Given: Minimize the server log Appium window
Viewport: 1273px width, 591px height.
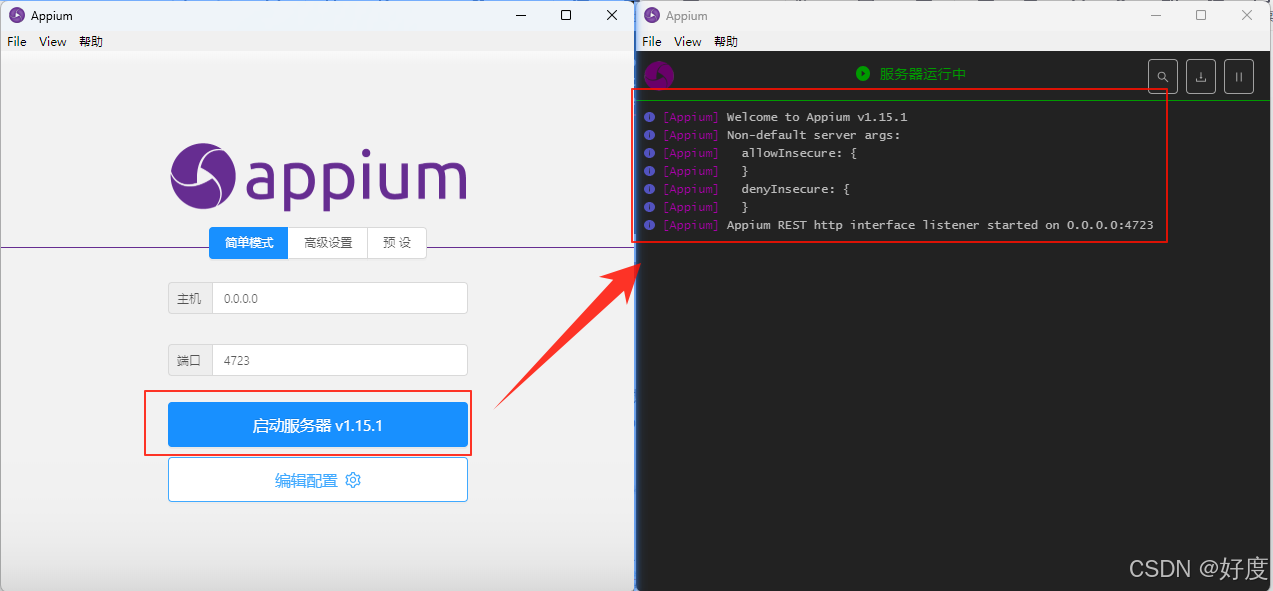Looking at the screenshot, I should (x=1155, y=15).
